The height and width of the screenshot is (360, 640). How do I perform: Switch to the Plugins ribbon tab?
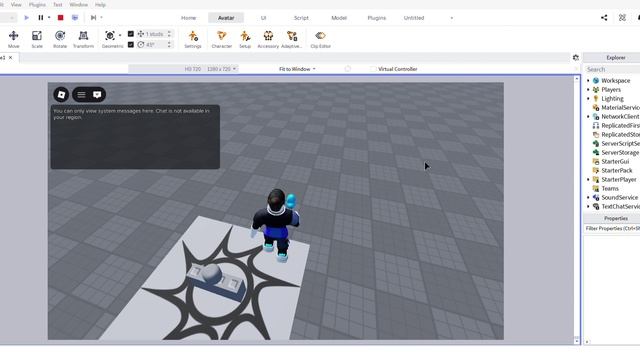pos(376,18)
